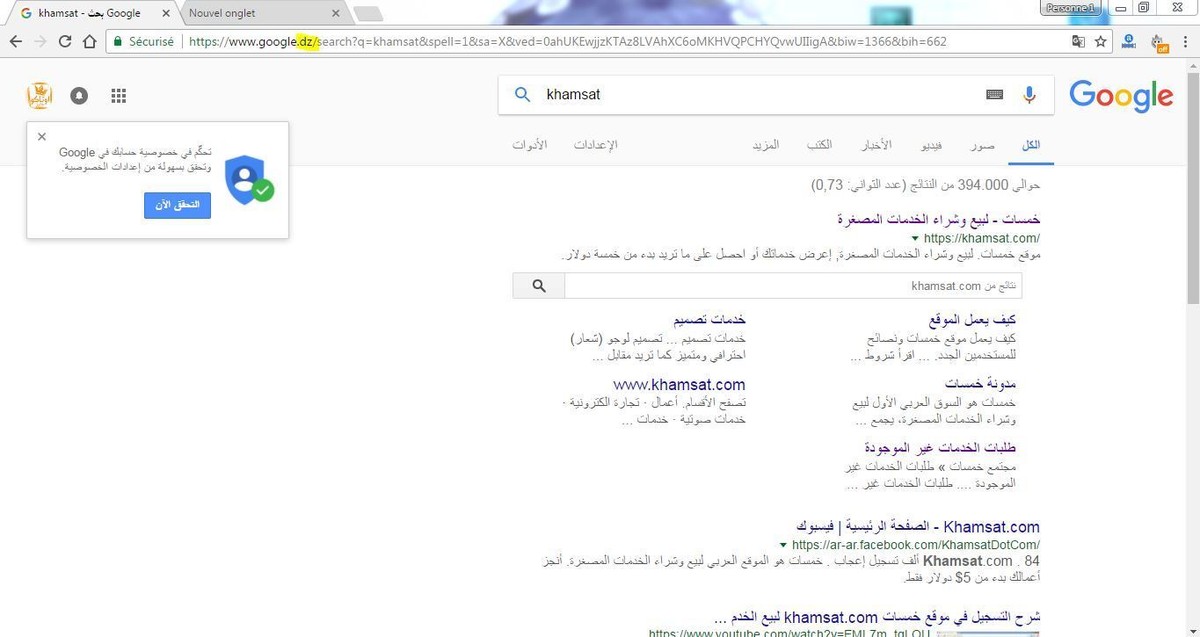Open the Khamsat.com Facebook page result
The width and height of the screenshot is (1200, 637).
click(x=918, y=527)
